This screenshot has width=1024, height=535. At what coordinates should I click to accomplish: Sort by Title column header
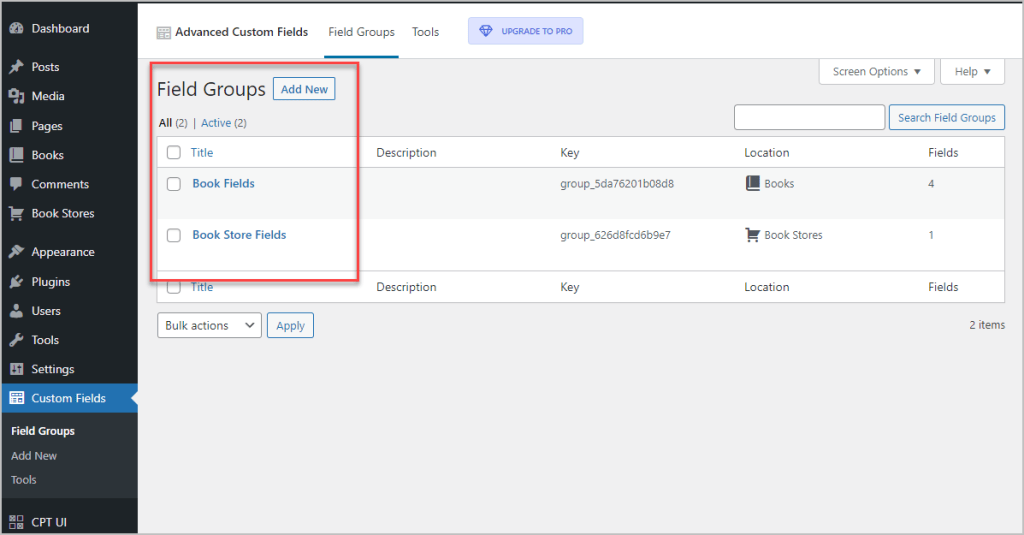click(x=202, y=152)
